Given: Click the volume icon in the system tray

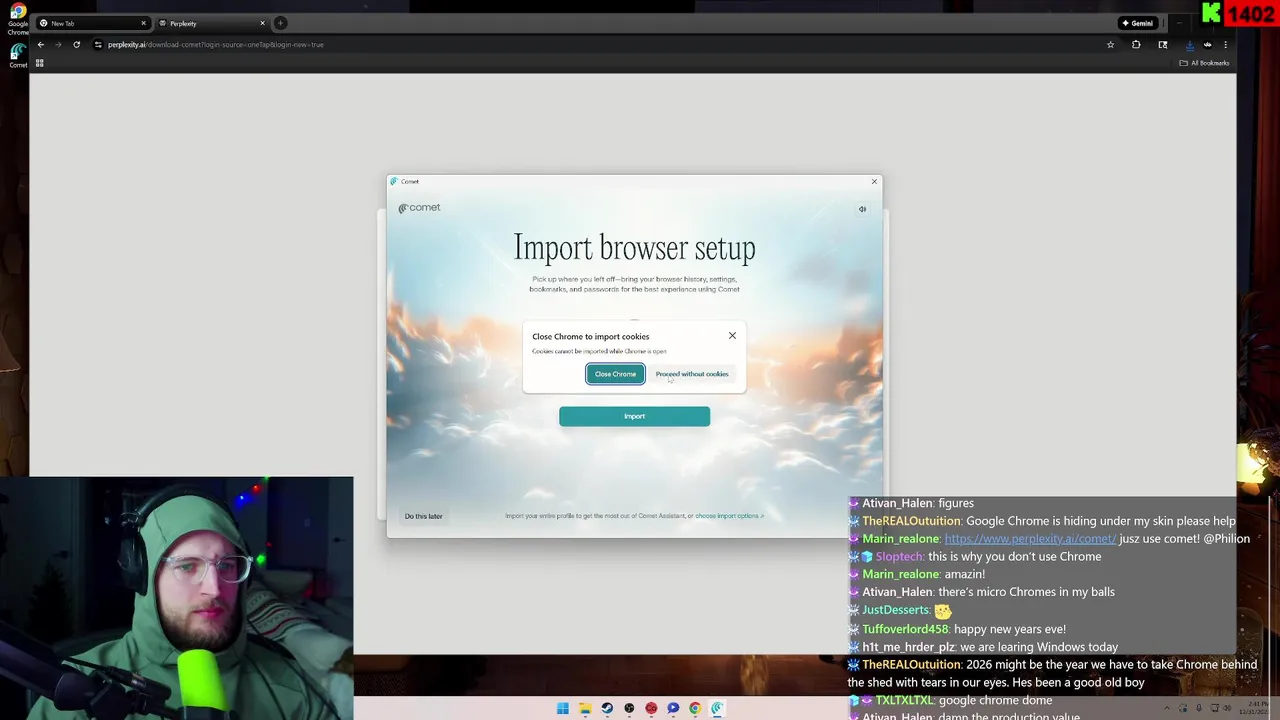Looking at the screenshot, I should (x=1227, y=708).
